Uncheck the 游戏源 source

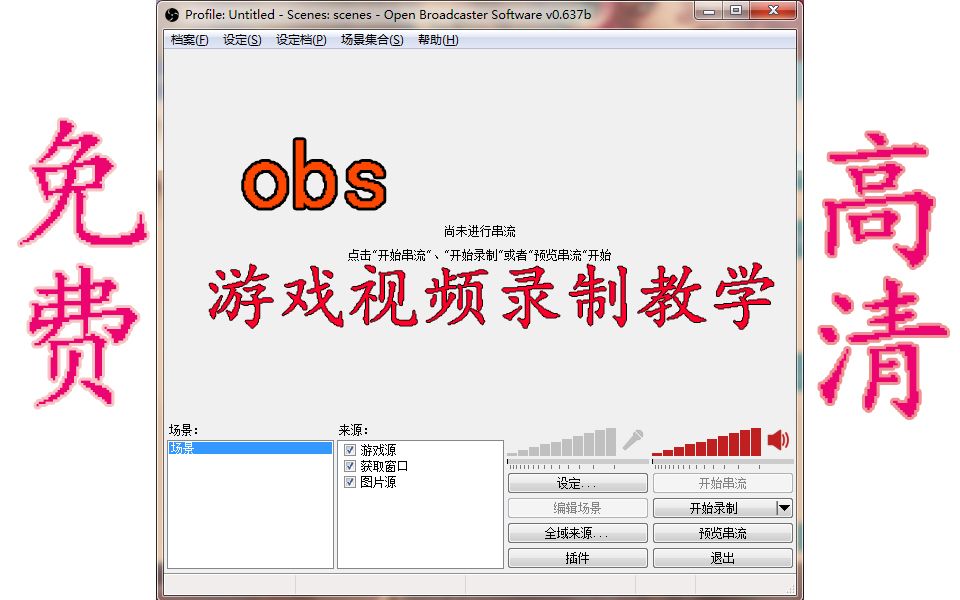click(x=349, y=450)
